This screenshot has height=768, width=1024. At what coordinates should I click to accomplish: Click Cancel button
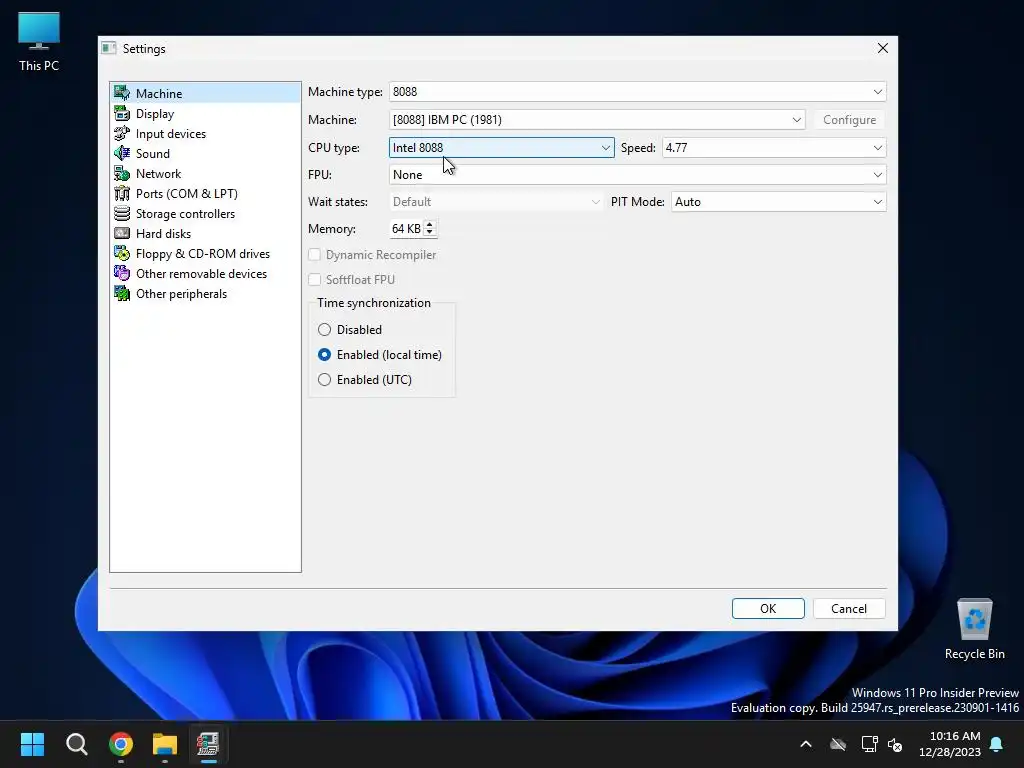click(849, 608)
